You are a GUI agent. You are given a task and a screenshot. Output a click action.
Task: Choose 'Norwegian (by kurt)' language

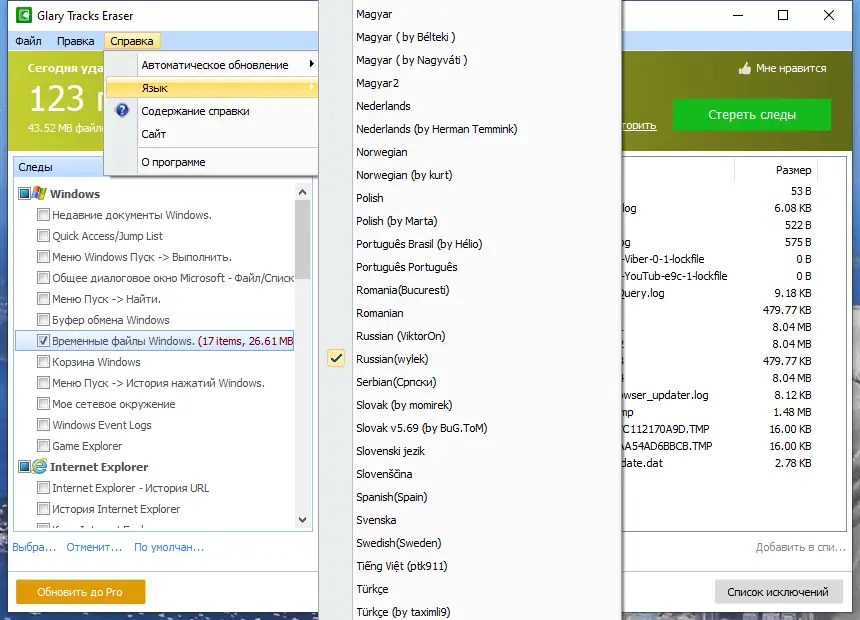coord(404,174)
